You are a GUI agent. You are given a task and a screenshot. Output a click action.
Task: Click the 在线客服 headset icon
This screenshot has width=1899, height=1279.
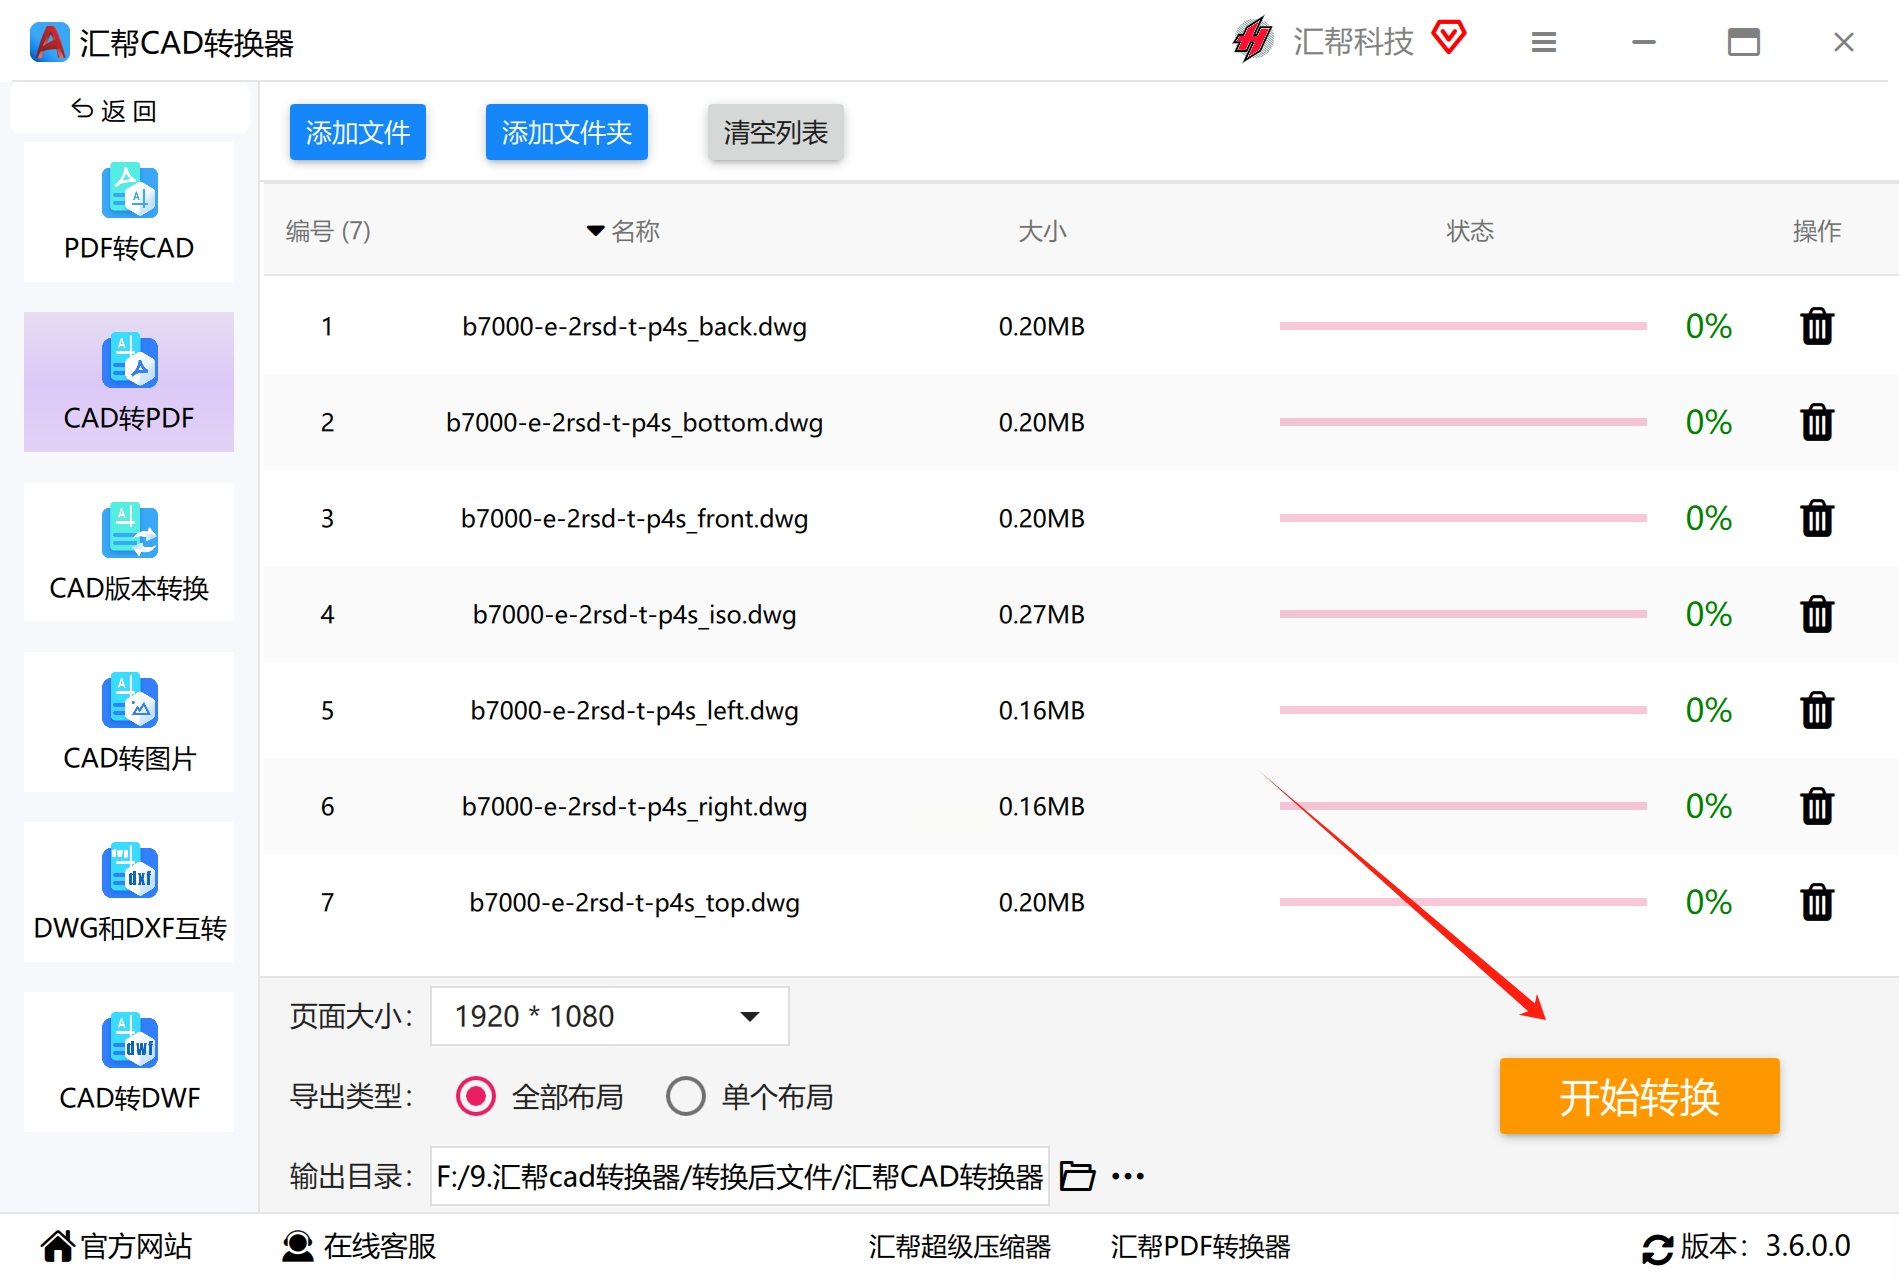click(298, 1246)
